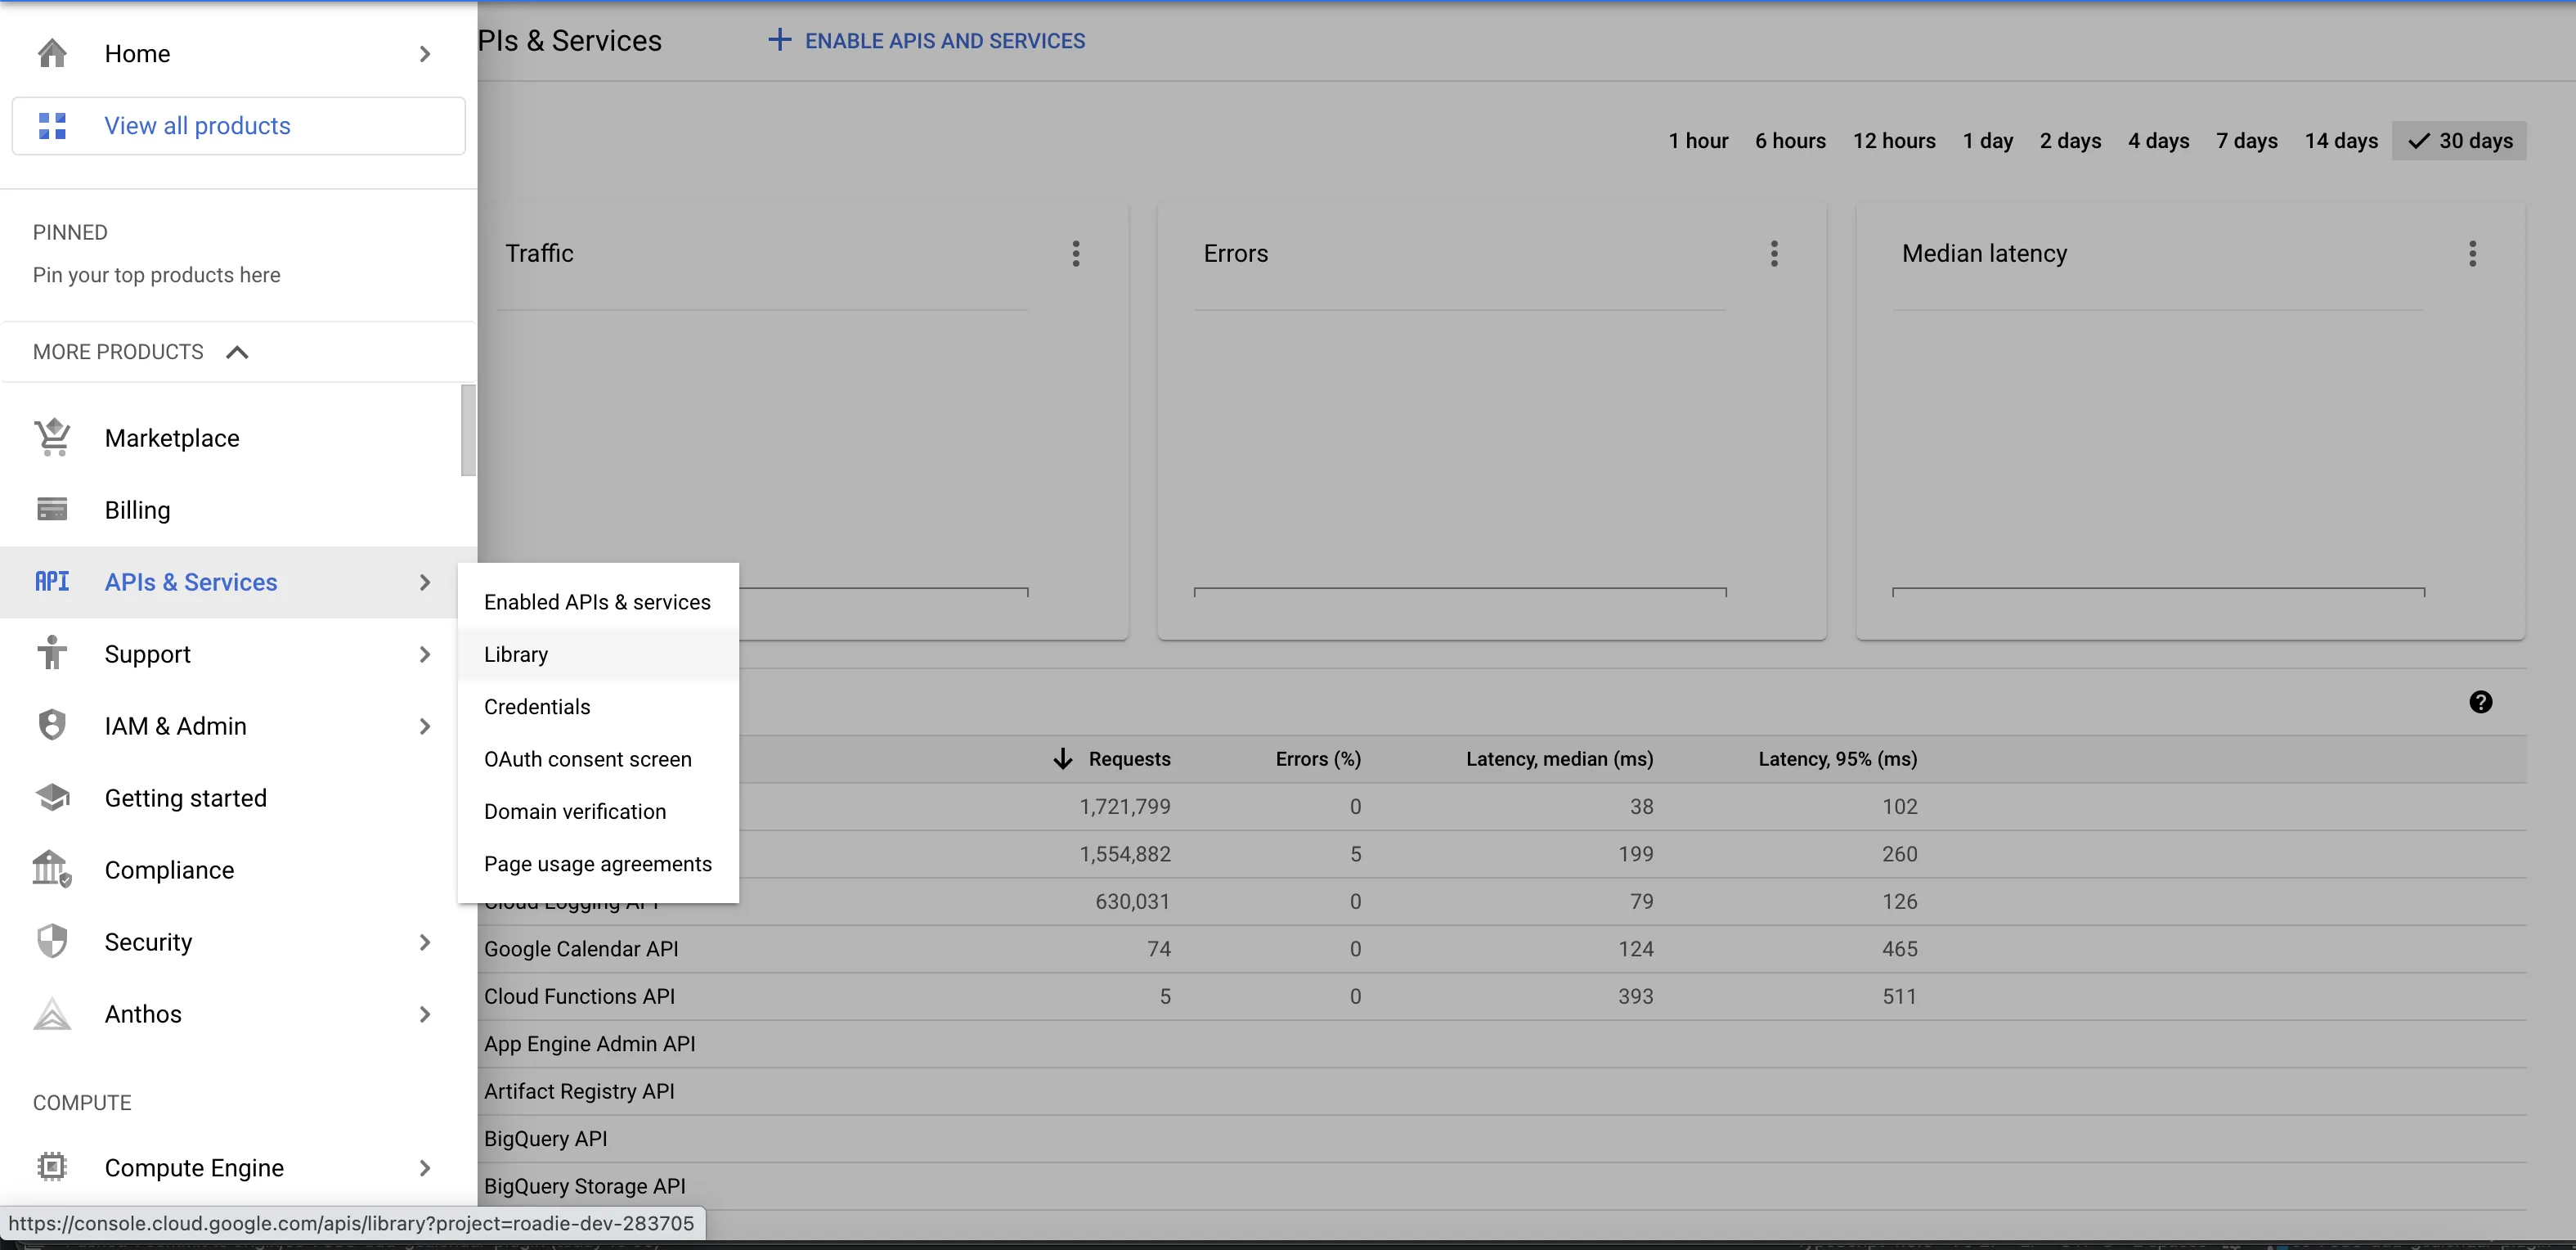This screenshot has width=2576, height=1250.
Task: Open Marketplace via the cart icon
Action: click(x=52, y=437)
